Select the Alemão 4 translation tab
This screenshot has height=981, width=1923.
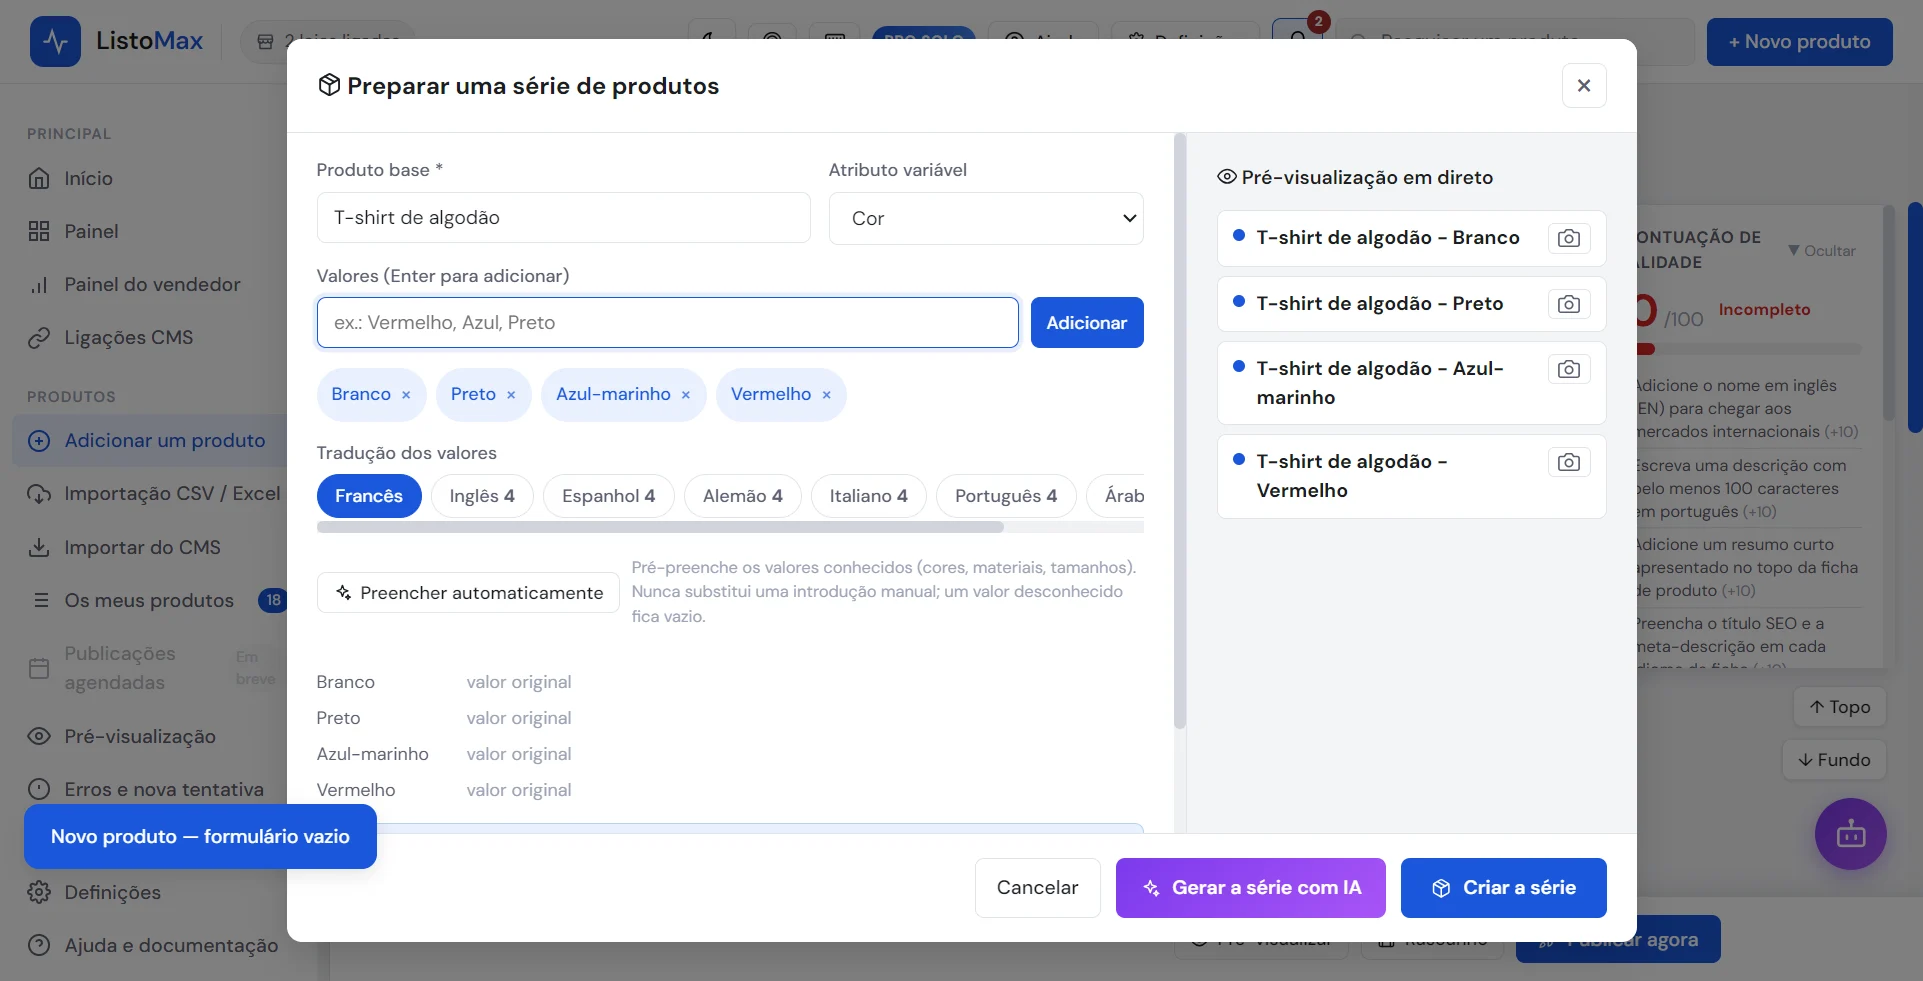coord(742,496)
